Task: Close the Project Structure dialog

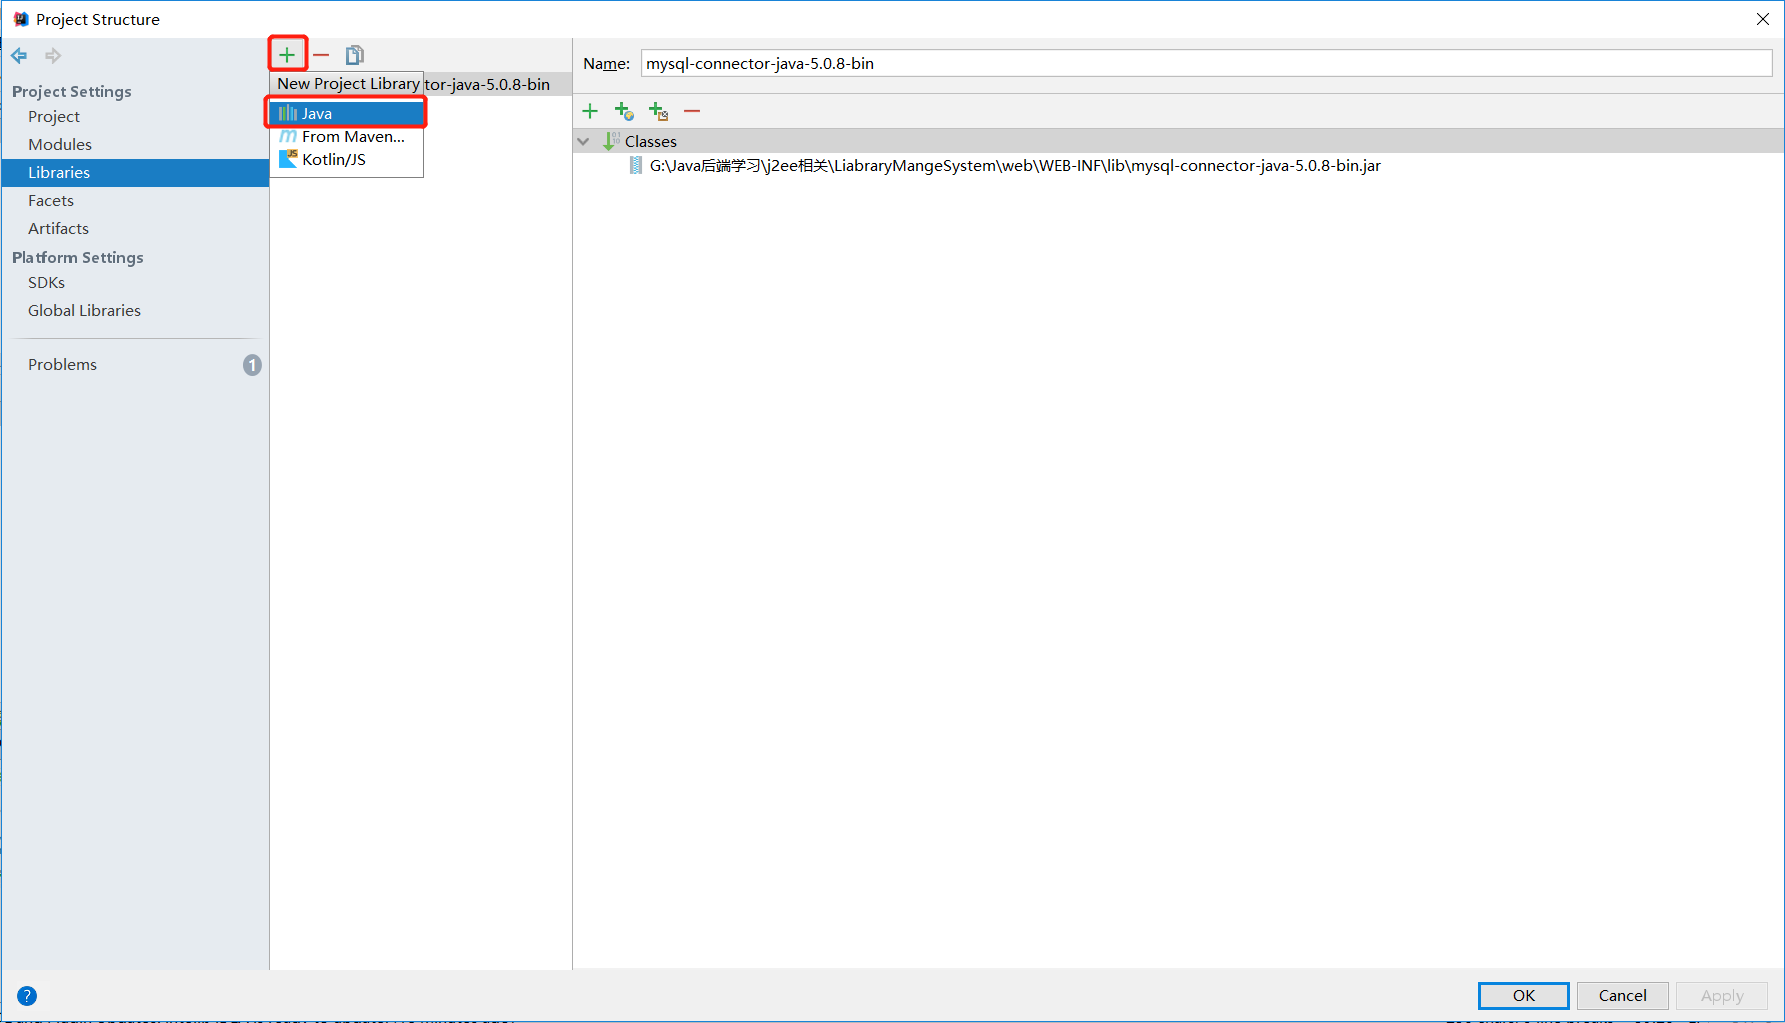Action: (1763, 19)
